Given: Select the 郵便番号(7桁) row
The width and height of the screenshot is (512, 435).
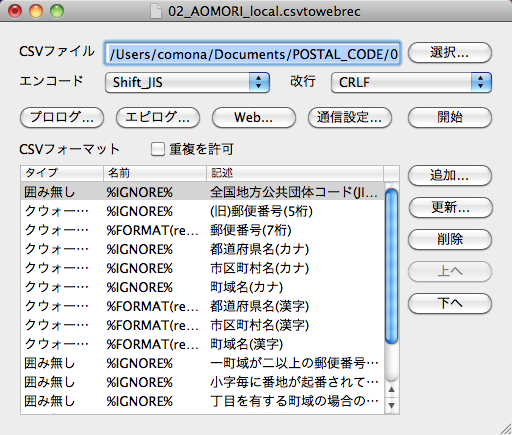Looking at the screenshot, I should (202, 230).
